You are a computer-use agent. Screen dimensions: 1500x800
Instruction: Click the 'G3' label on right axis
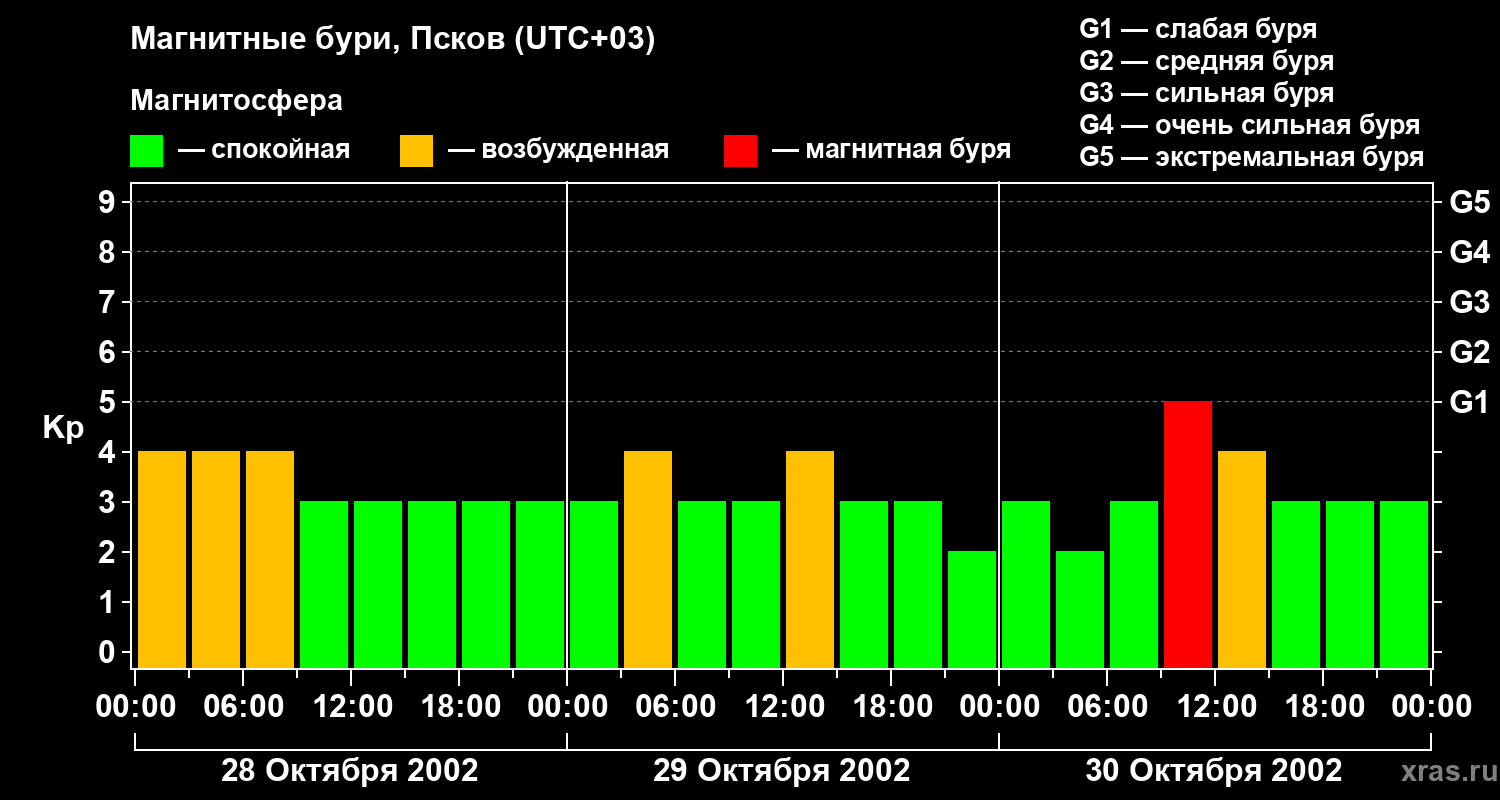(1469, 303)
